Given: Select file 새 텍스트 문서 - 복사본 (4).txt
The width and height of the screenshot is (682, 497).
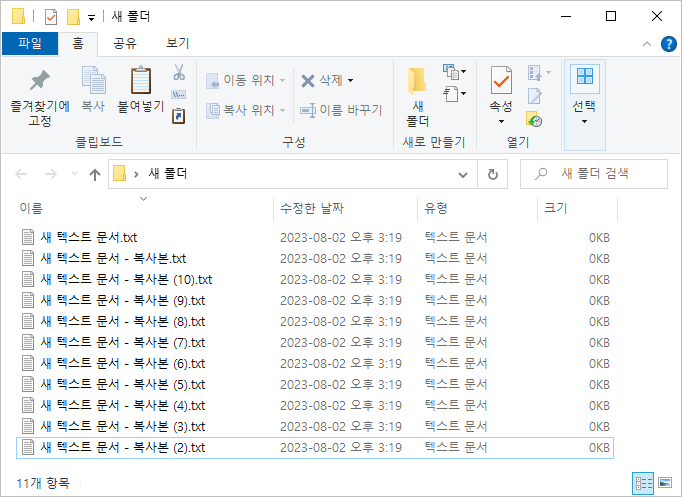Looking at the screenshot, I should pyautogui.click(x=315, y=406).
